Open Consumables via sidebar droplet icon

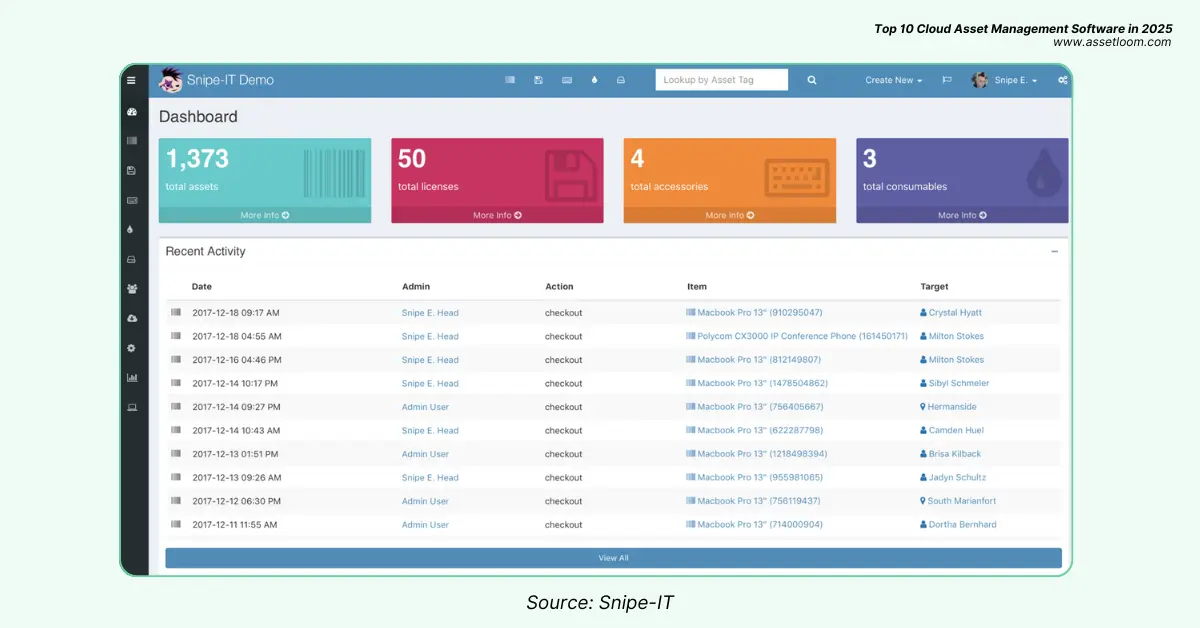click(x=131, y=229)
